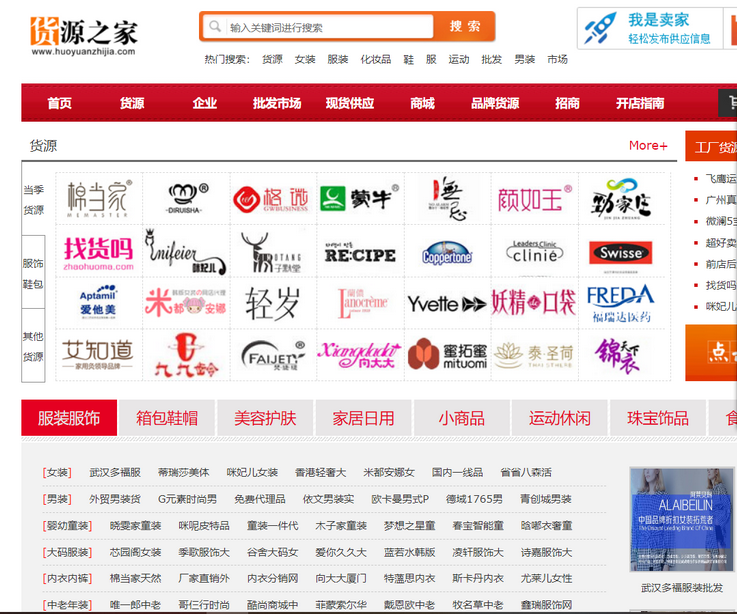This screenshot has width=737, height=614.
Task: Click the ALAIBEILIN ad thumbnail
Action: 682,519
